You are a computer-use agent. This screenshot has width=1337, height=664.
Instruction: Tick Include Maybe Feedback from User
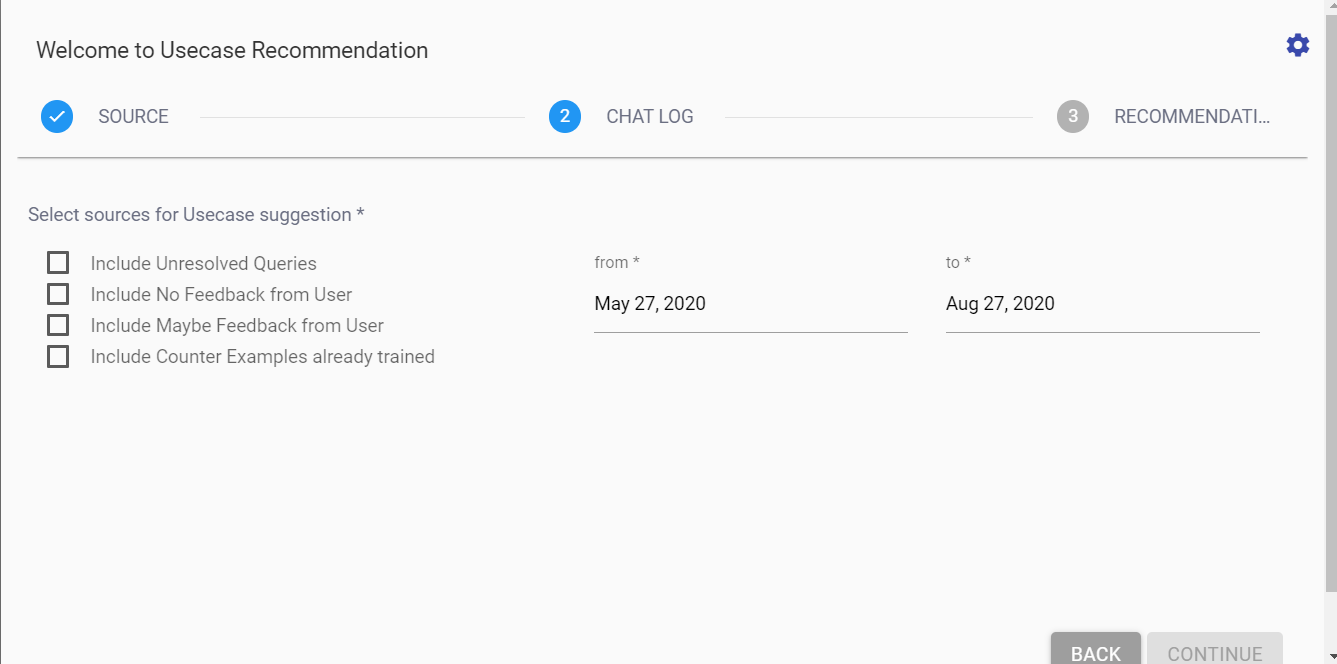58,325
